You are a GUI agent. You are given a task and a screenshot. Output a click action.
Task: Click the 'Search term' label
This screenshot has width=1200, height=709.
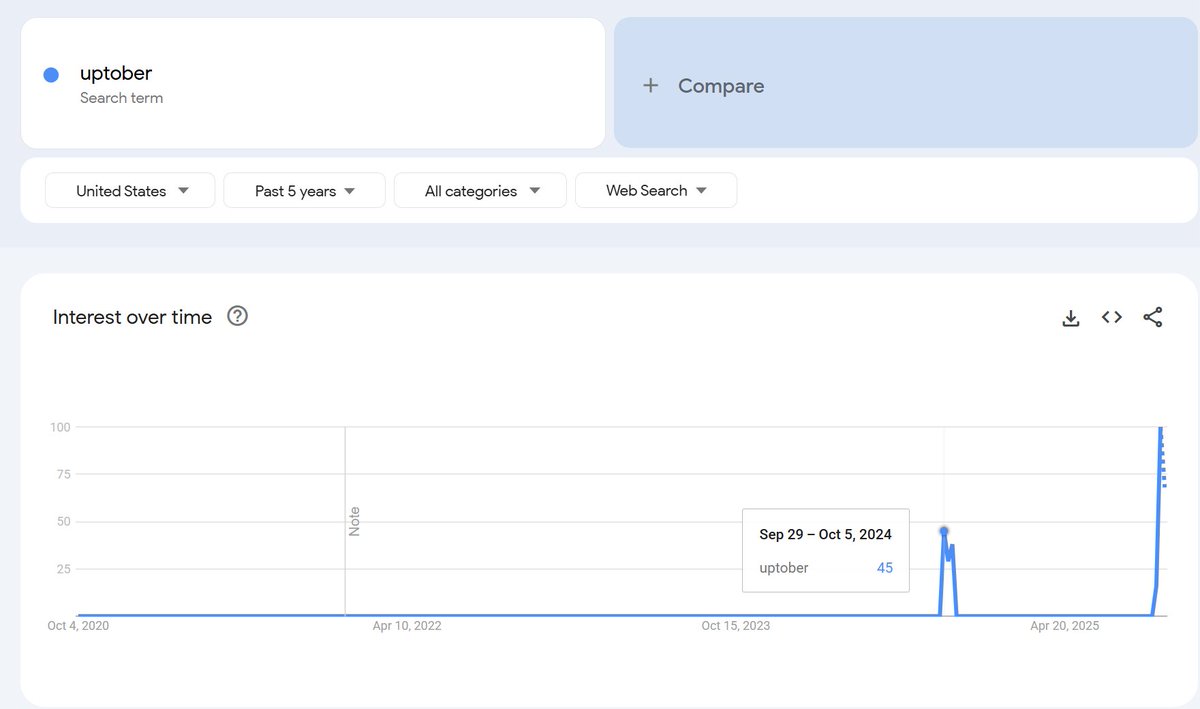121,98
